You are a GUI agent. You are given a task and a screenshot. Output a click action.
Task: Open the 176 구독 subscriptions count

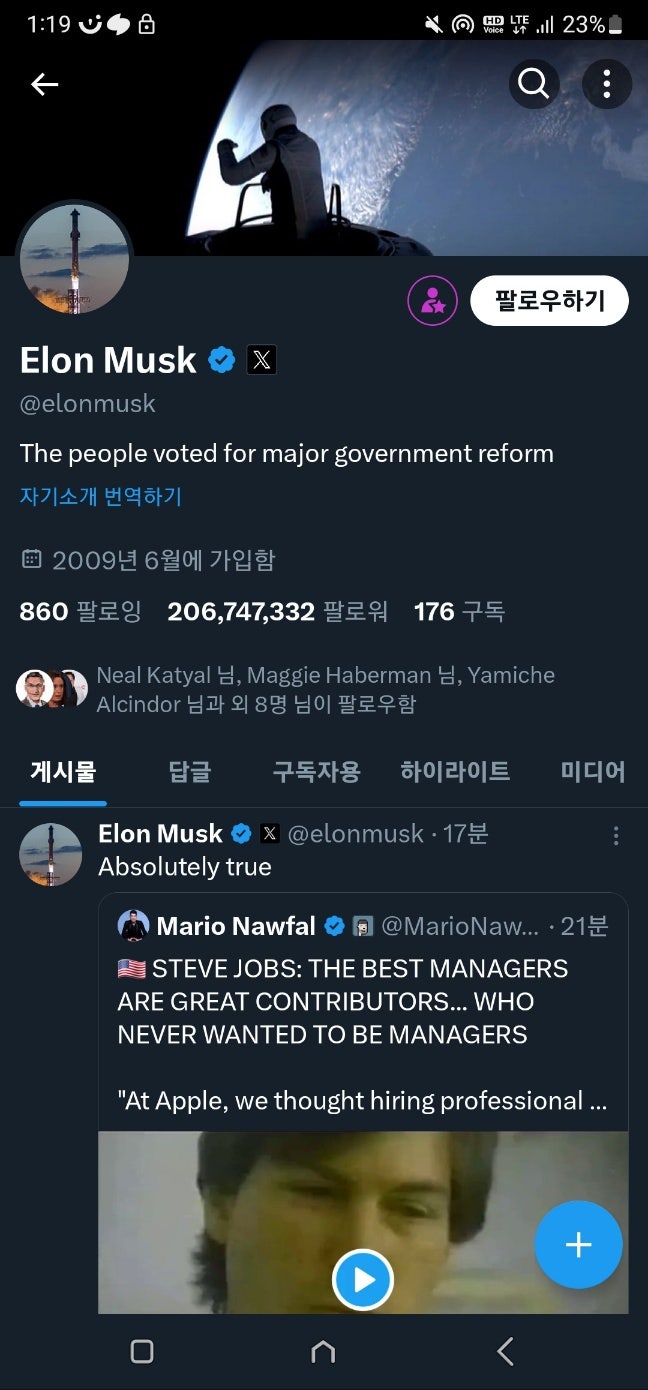point(459,611)
